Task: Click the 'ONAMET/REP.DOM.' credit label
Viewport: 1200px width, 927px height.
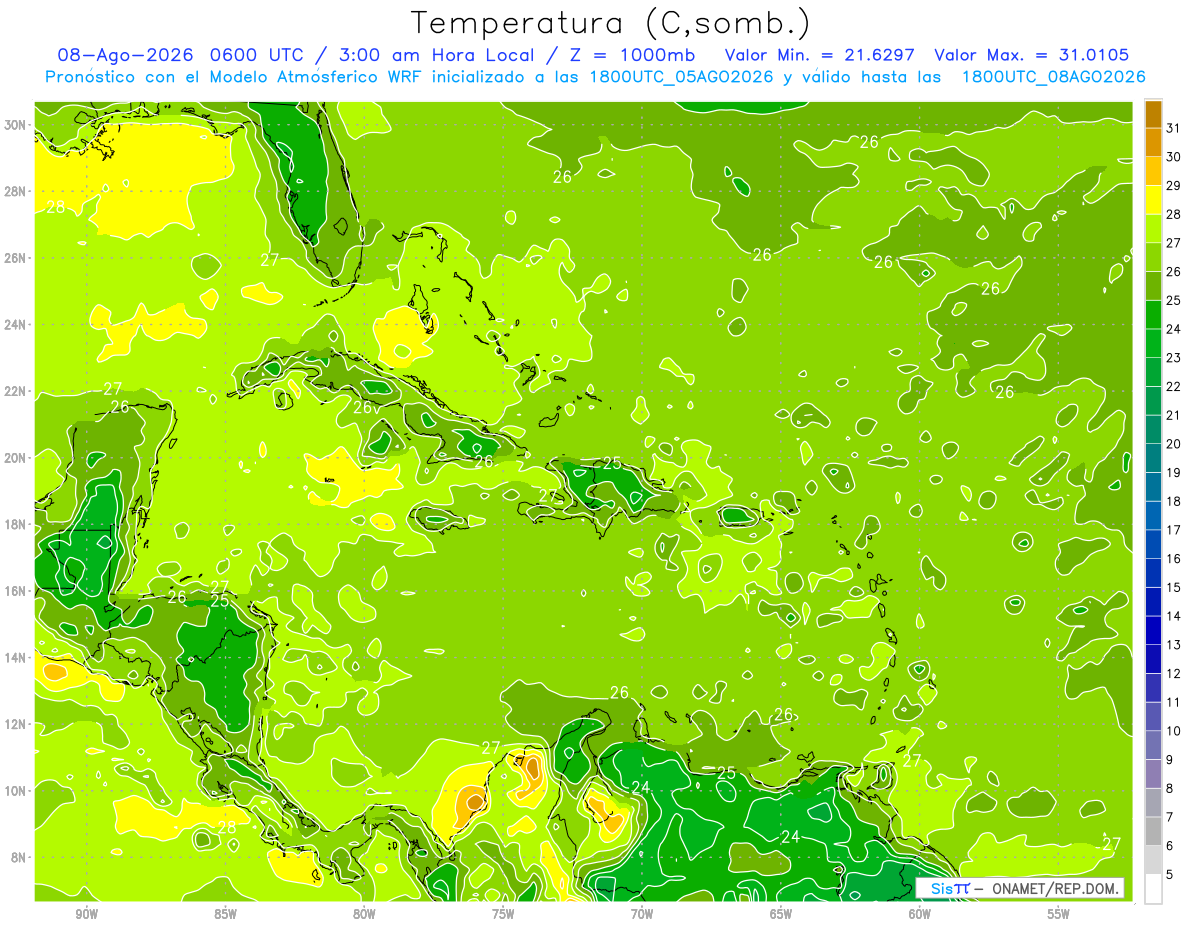Action: click(x=1056, y=888)
